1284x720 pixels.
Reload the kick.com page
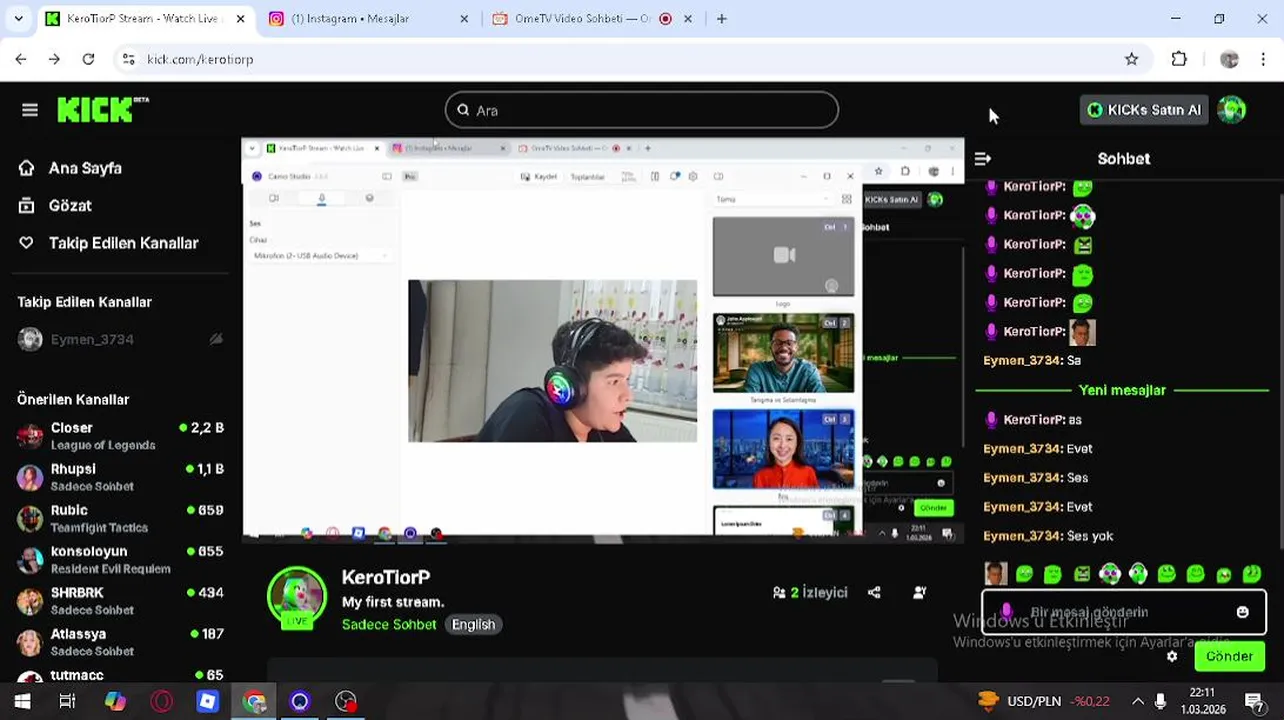88,59
